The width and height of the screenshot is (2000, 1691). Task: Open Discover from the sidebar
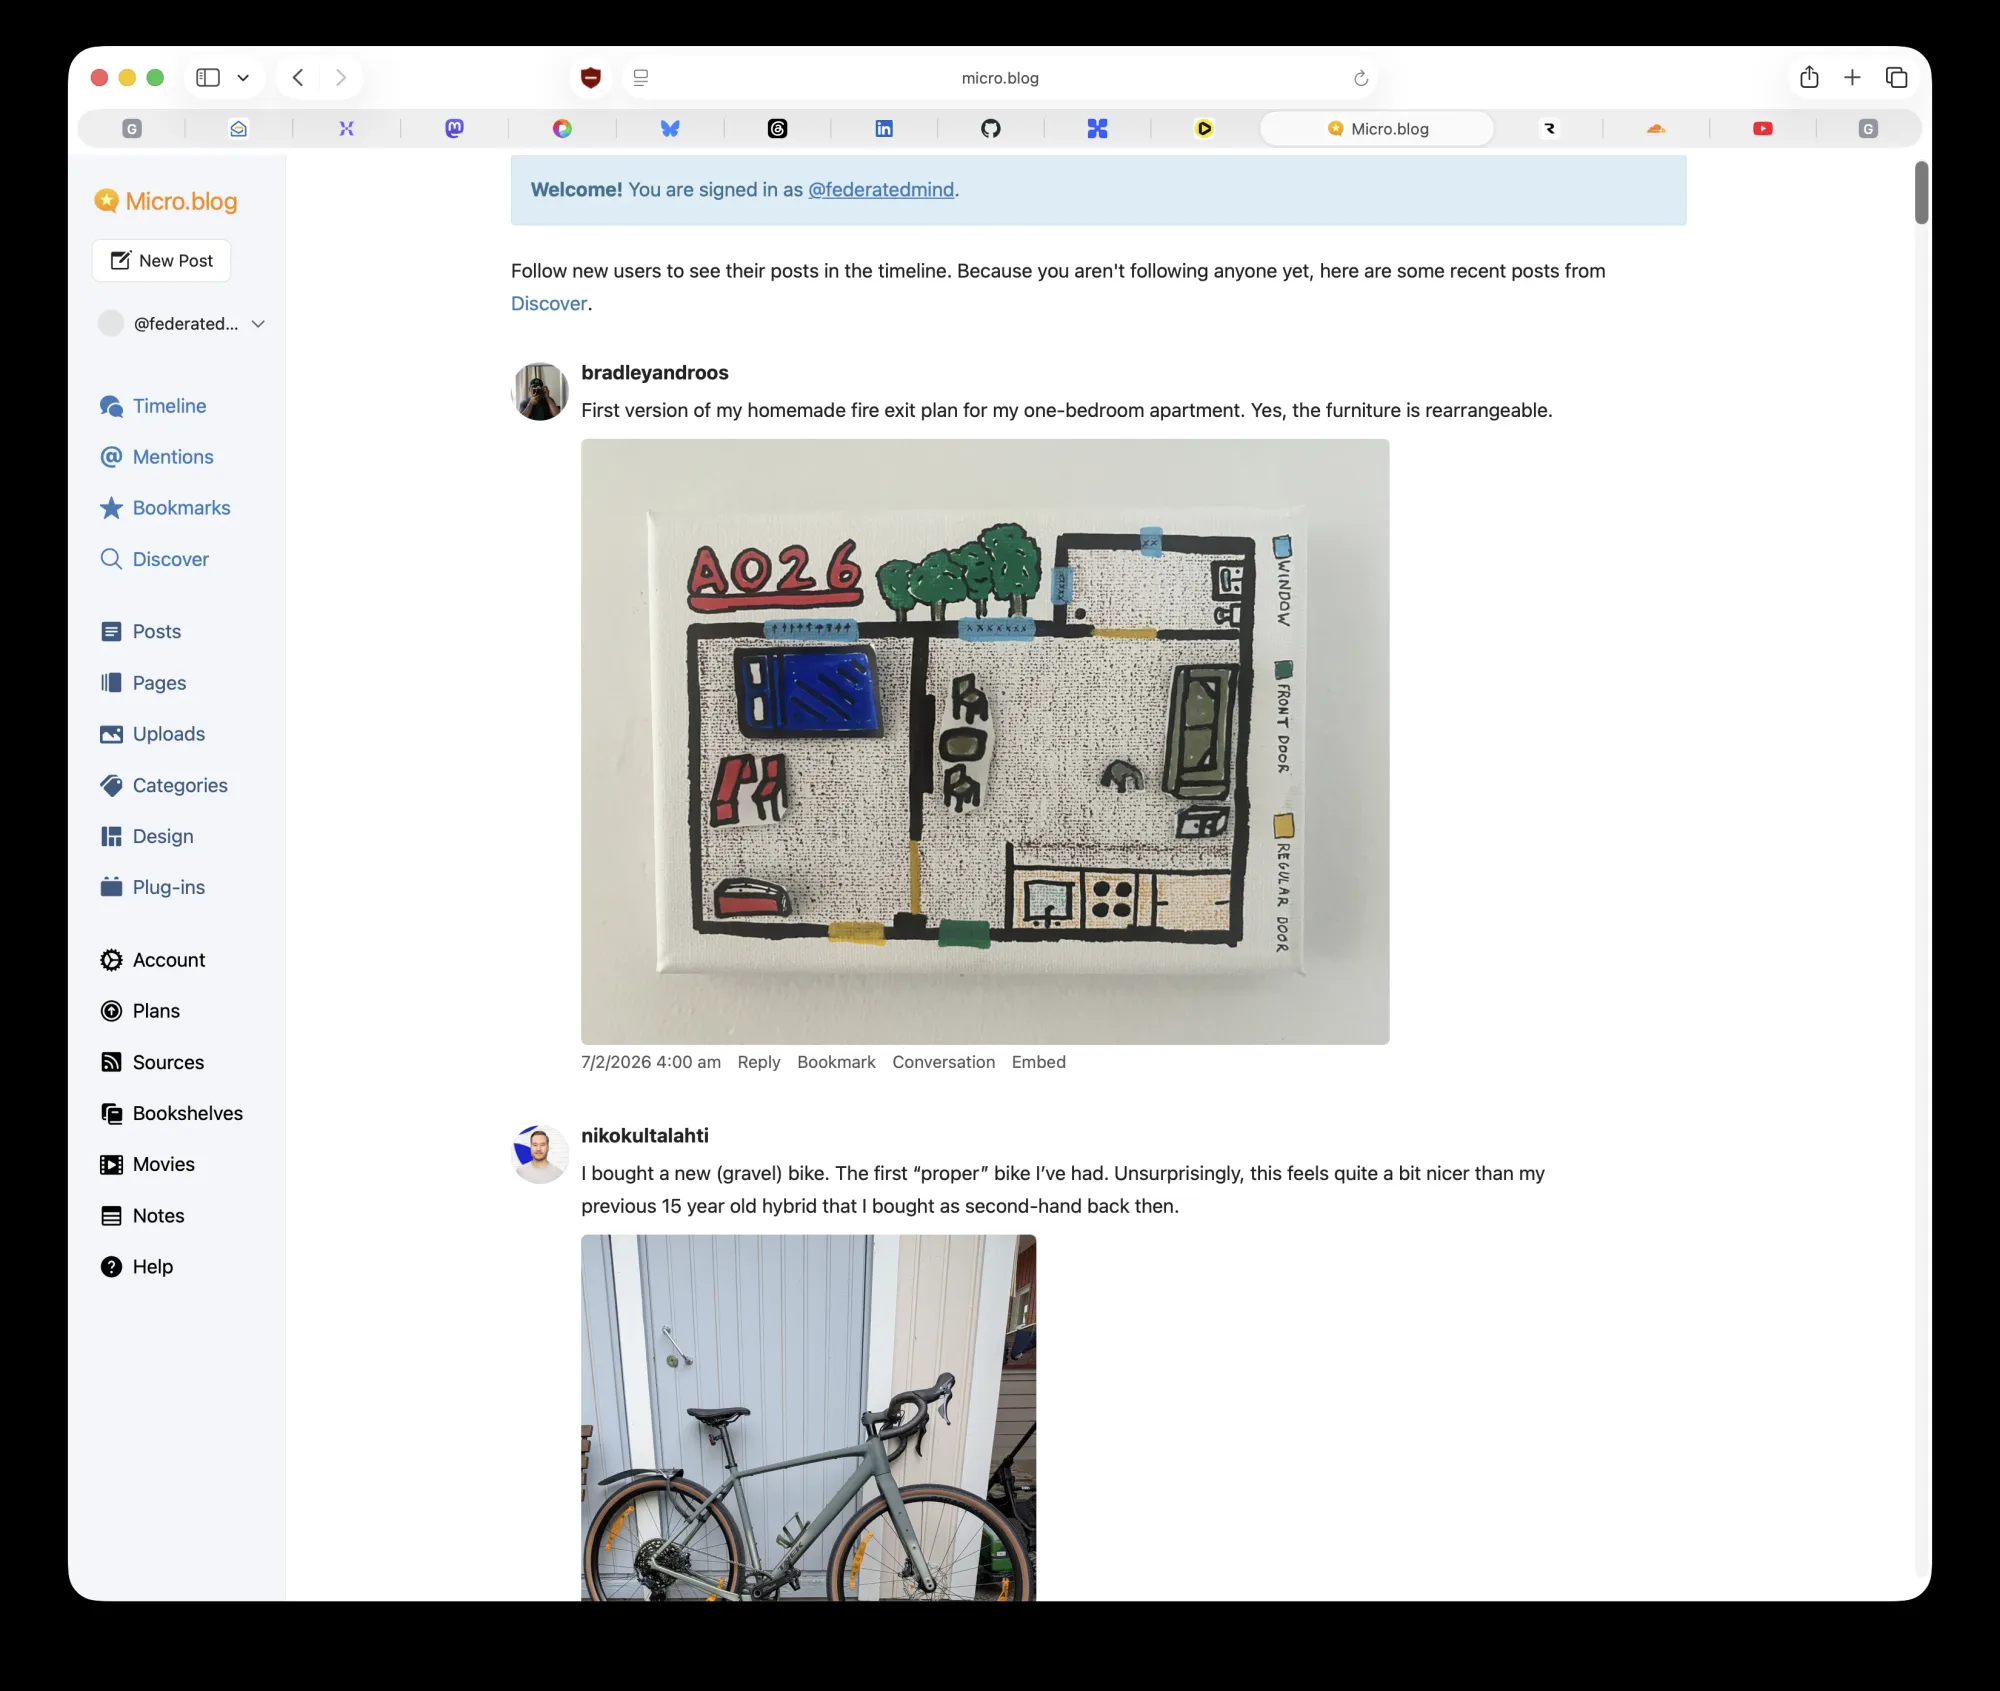155,559
